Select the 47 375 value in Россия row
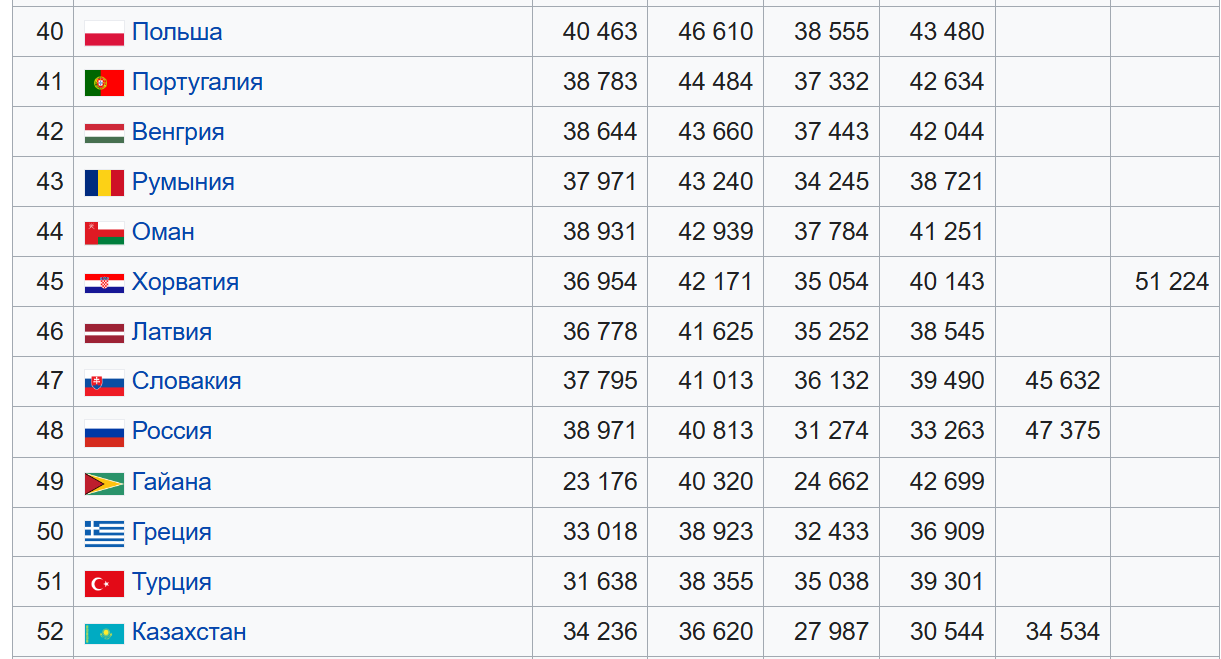1221x659 pixels. click(x=1063, y=431)
